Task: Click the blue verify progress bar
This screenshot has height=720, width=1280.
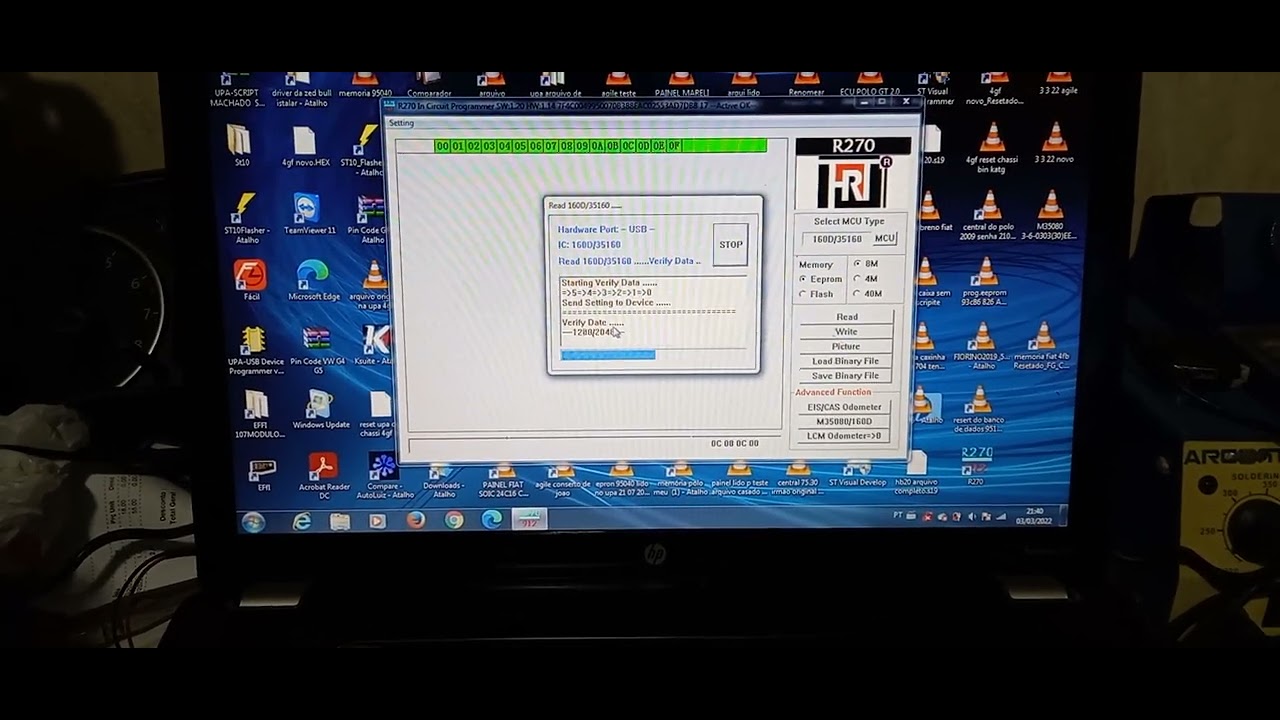Action: coord(608,355)
